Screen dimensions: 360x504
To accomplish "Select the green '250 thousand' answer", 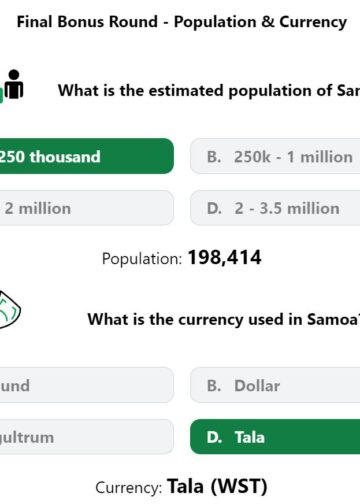I will (x=86, y=156).
